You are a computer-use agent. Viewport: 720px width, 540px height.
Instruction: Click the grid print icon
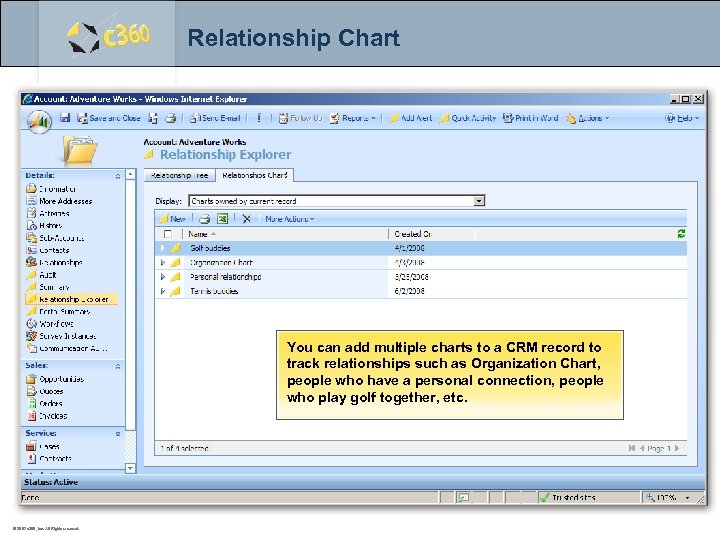204,219
